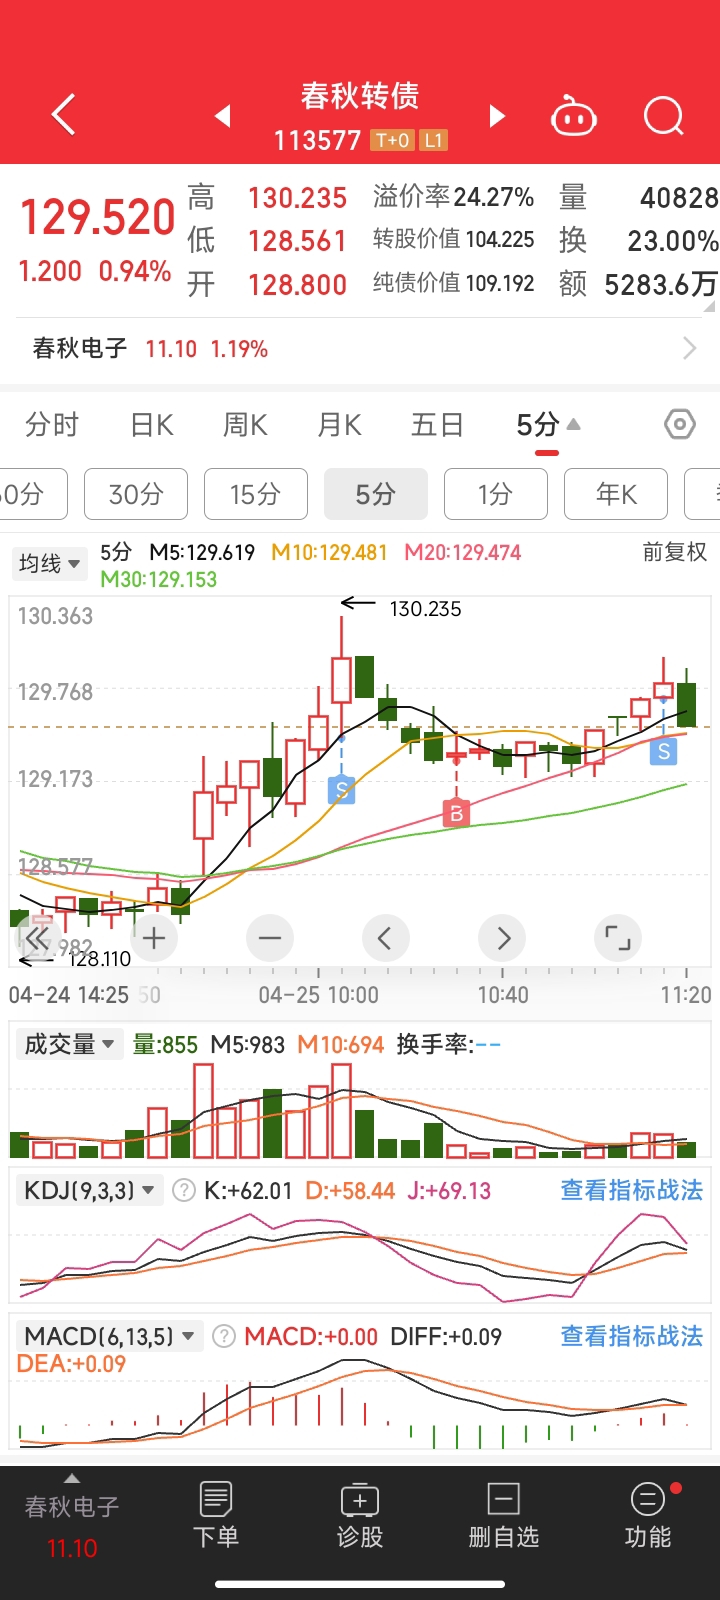Select the 30分 period option
This screenshot has height=1600, width=720.
tap(136, 494)
